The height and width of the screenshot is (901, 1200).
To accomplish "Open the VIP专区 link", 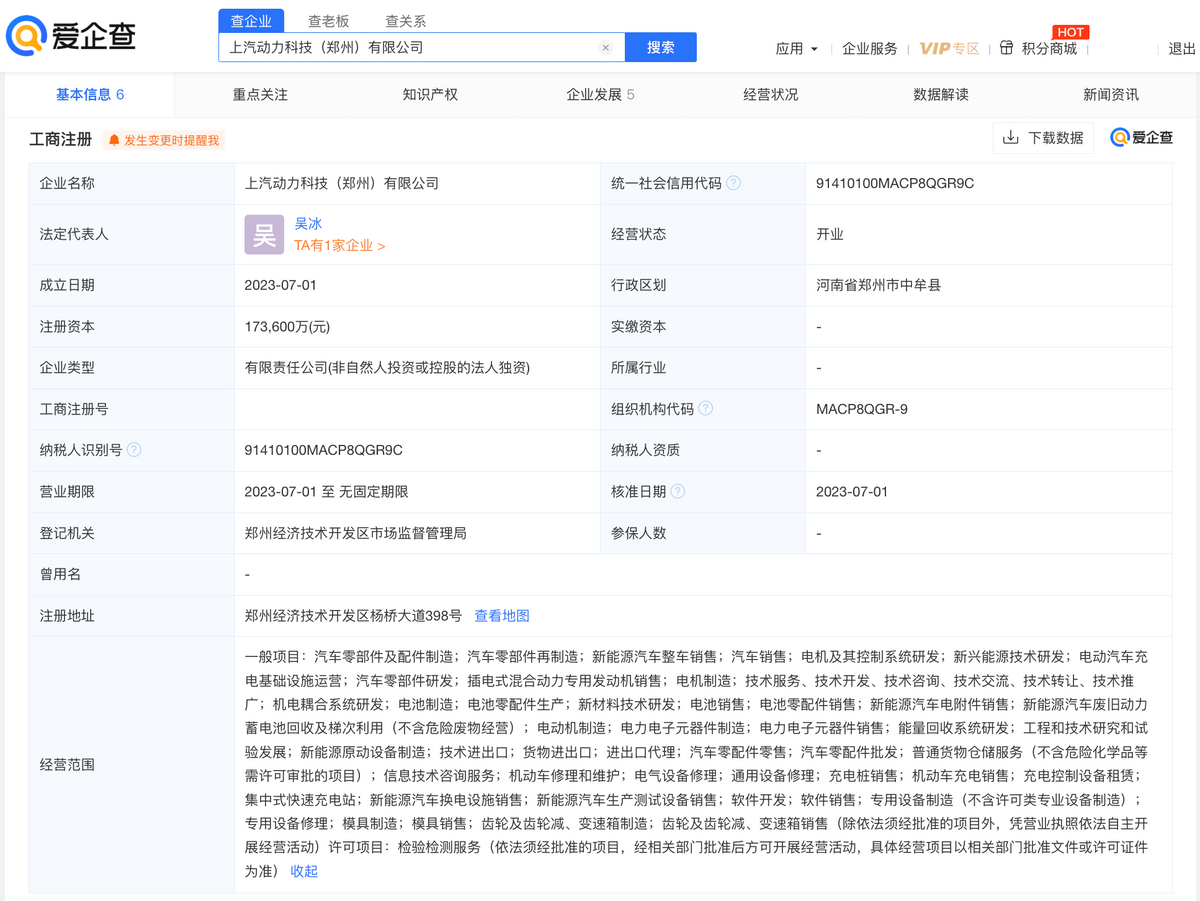I will (949, 48).
